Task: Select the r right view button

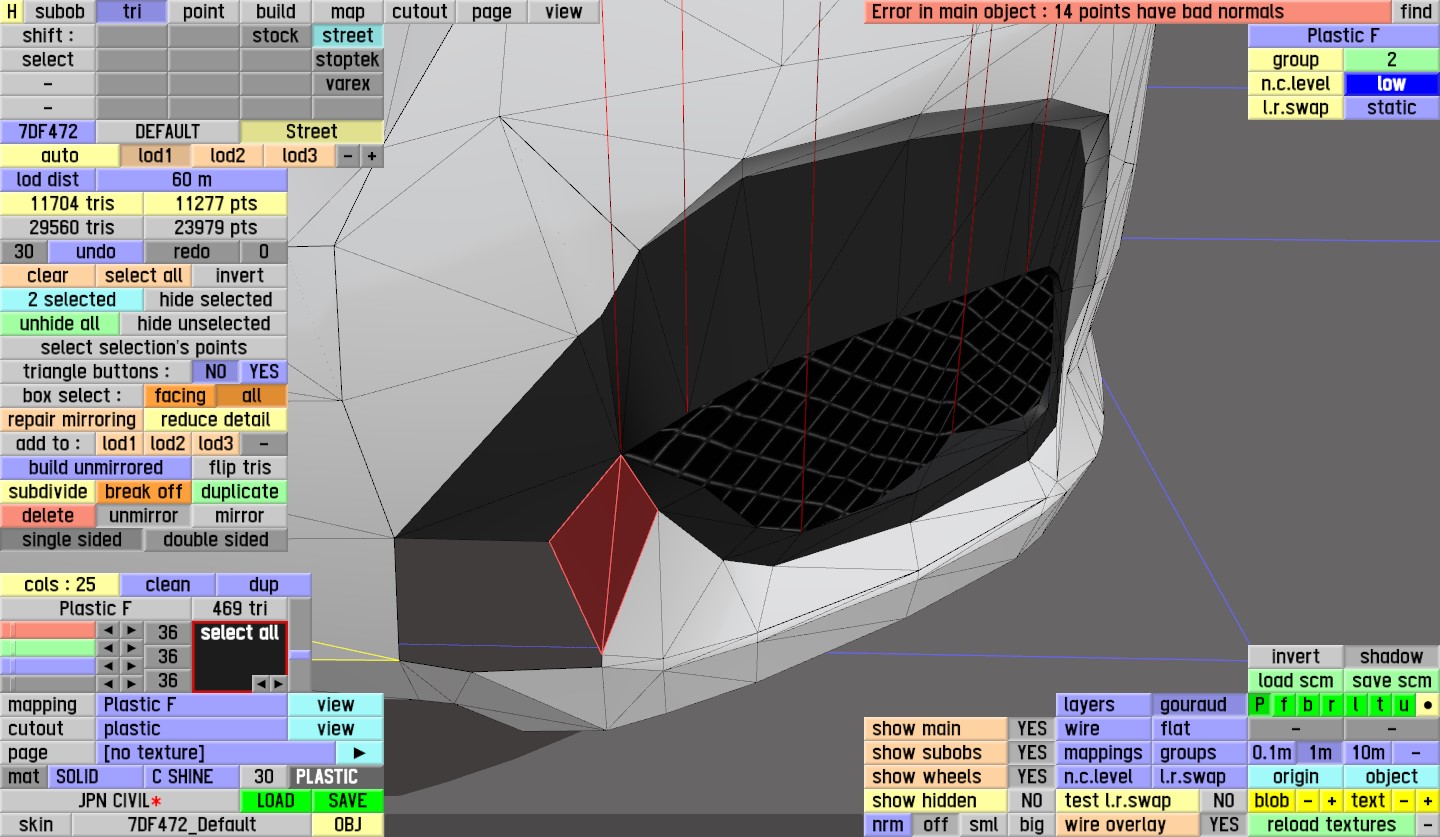Action: 1332,705
